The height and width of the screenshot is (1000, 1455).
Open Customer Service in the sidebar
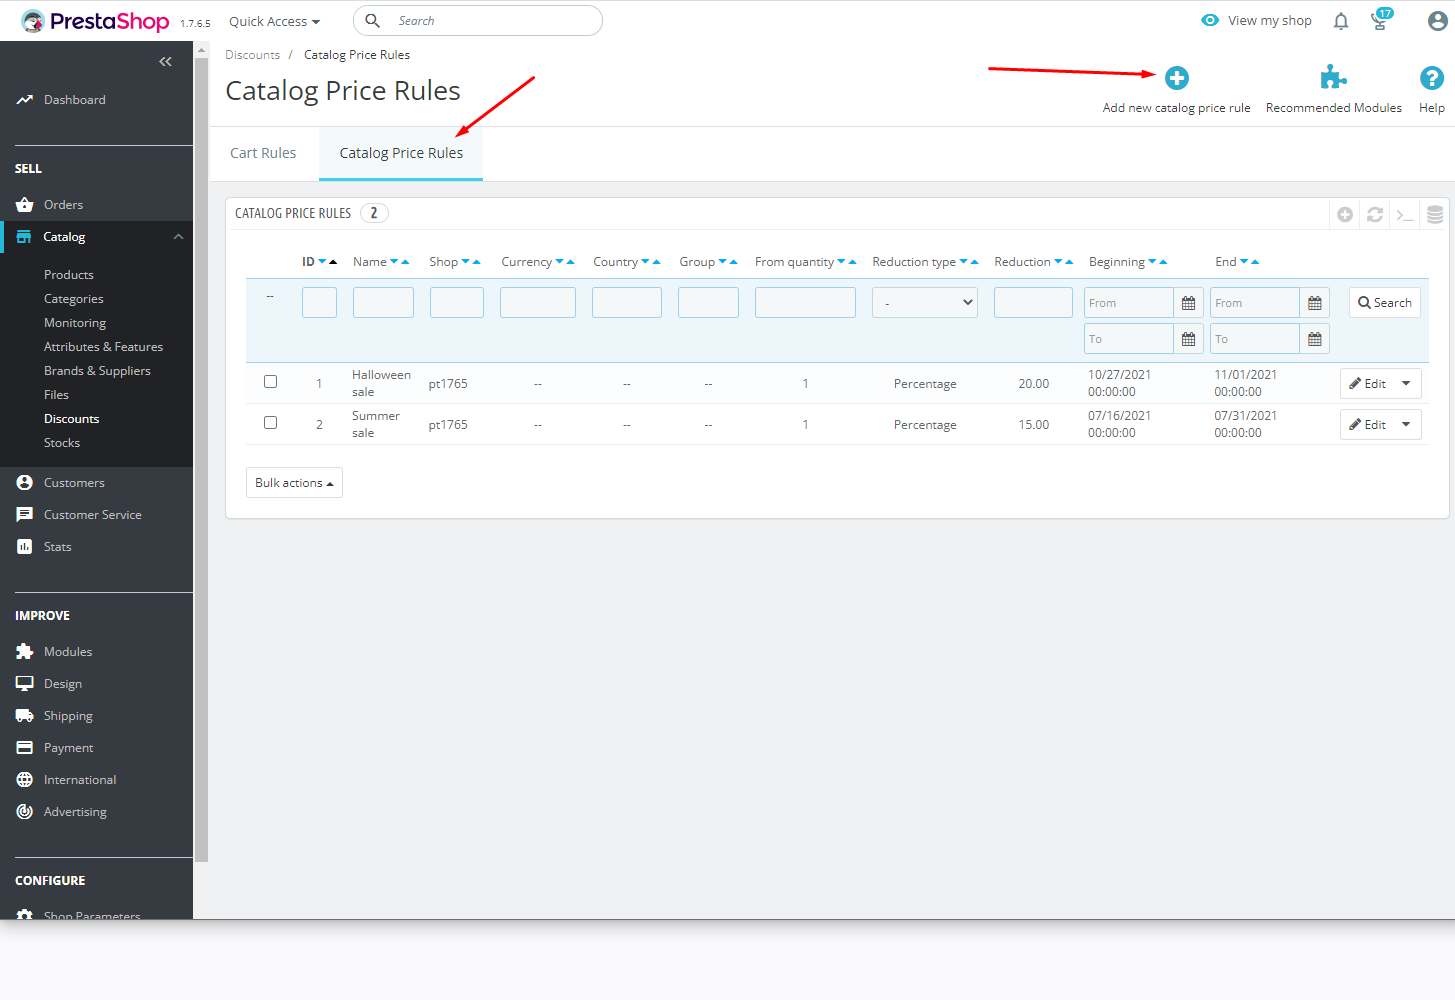click(93, 515)
